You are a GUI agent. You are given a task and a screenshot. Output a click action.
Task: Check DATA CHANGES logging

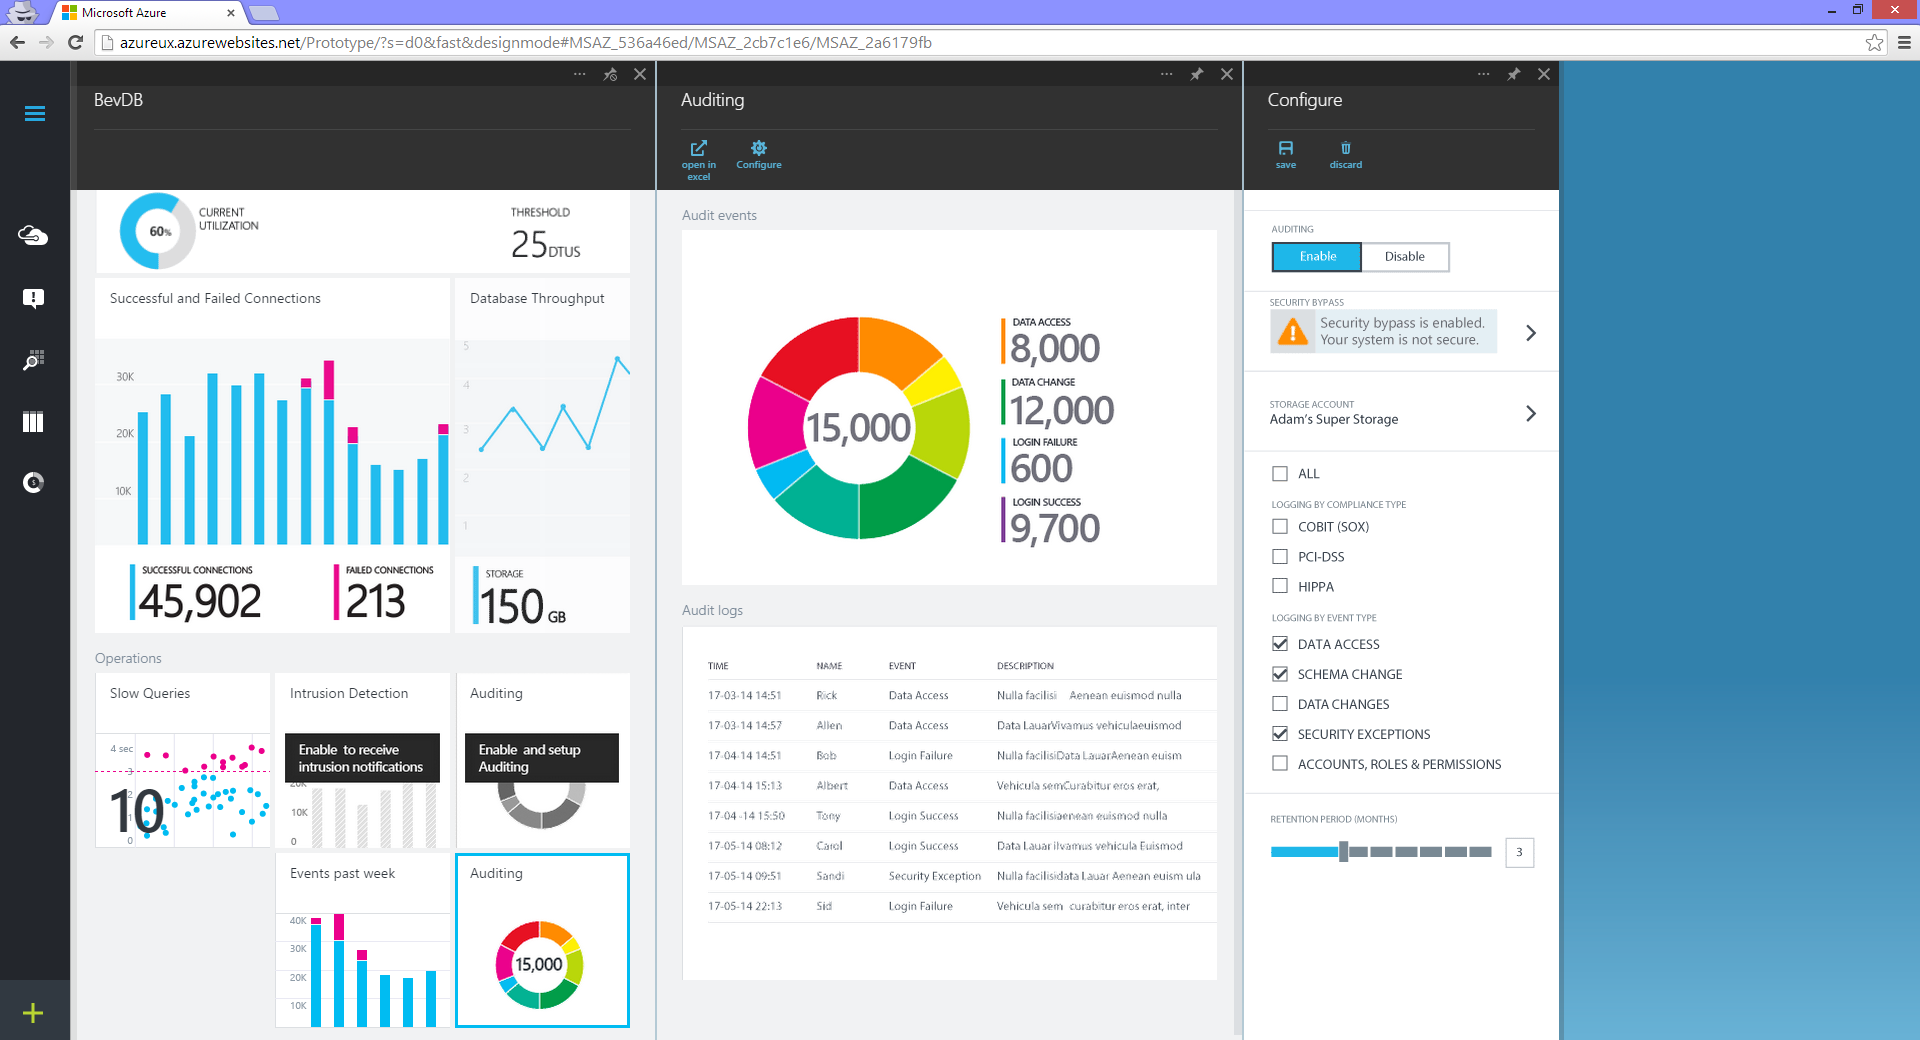(x=1280, y=704)
